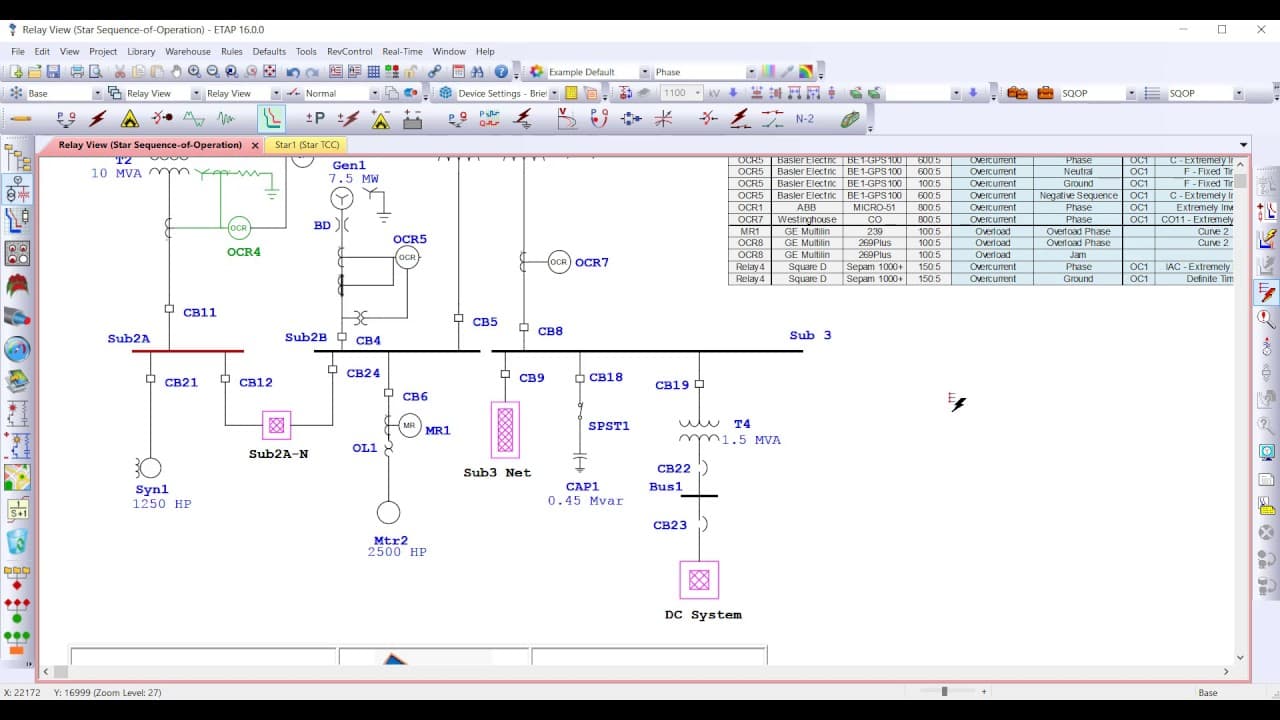Click the Zoom In magnifier icon
Viewport: 1280px width, 720px height.
(195, 72)
